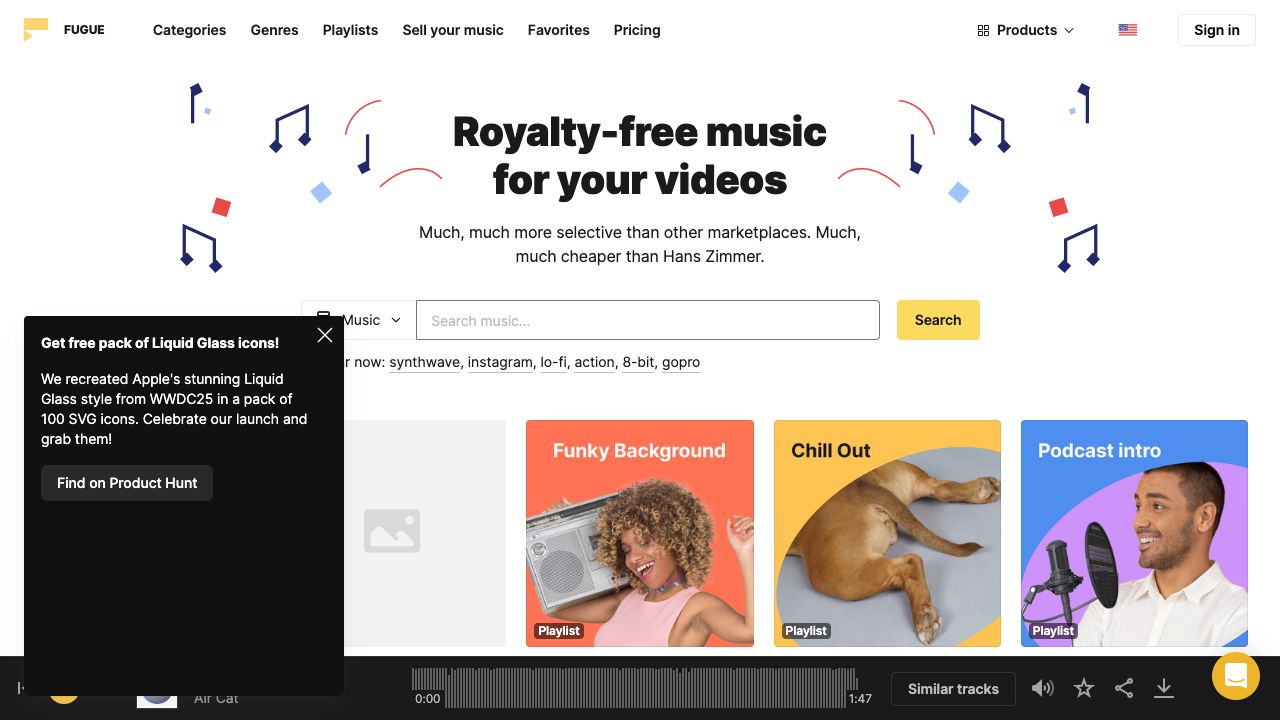This screenshot has height=720, width=1280.
Task: Click the yellow Search button
Action: click(x=938, y=320)
